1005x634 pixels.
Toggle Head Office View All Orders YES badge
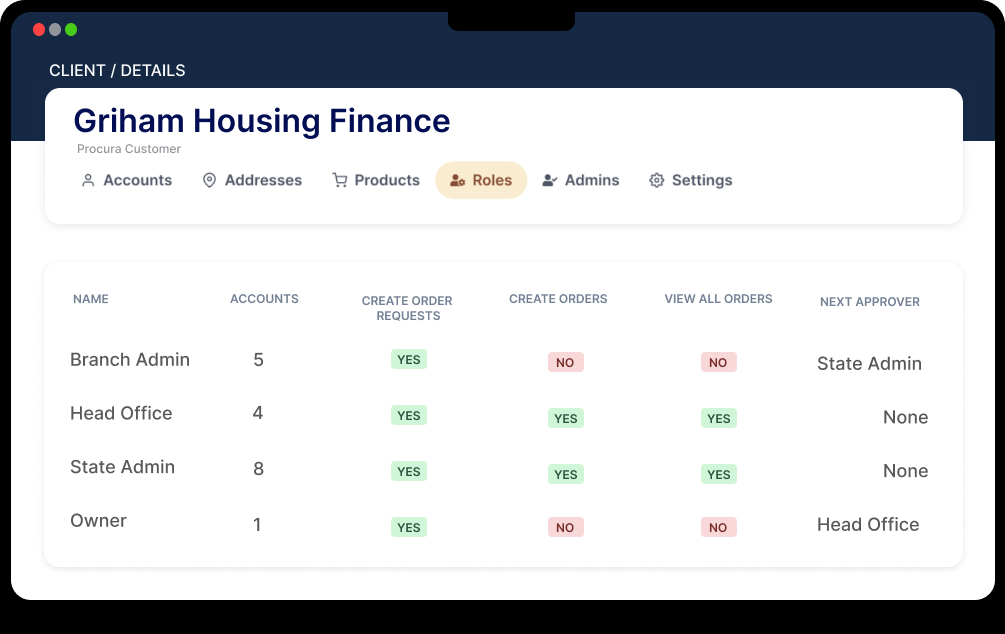(x=718, y=419)
